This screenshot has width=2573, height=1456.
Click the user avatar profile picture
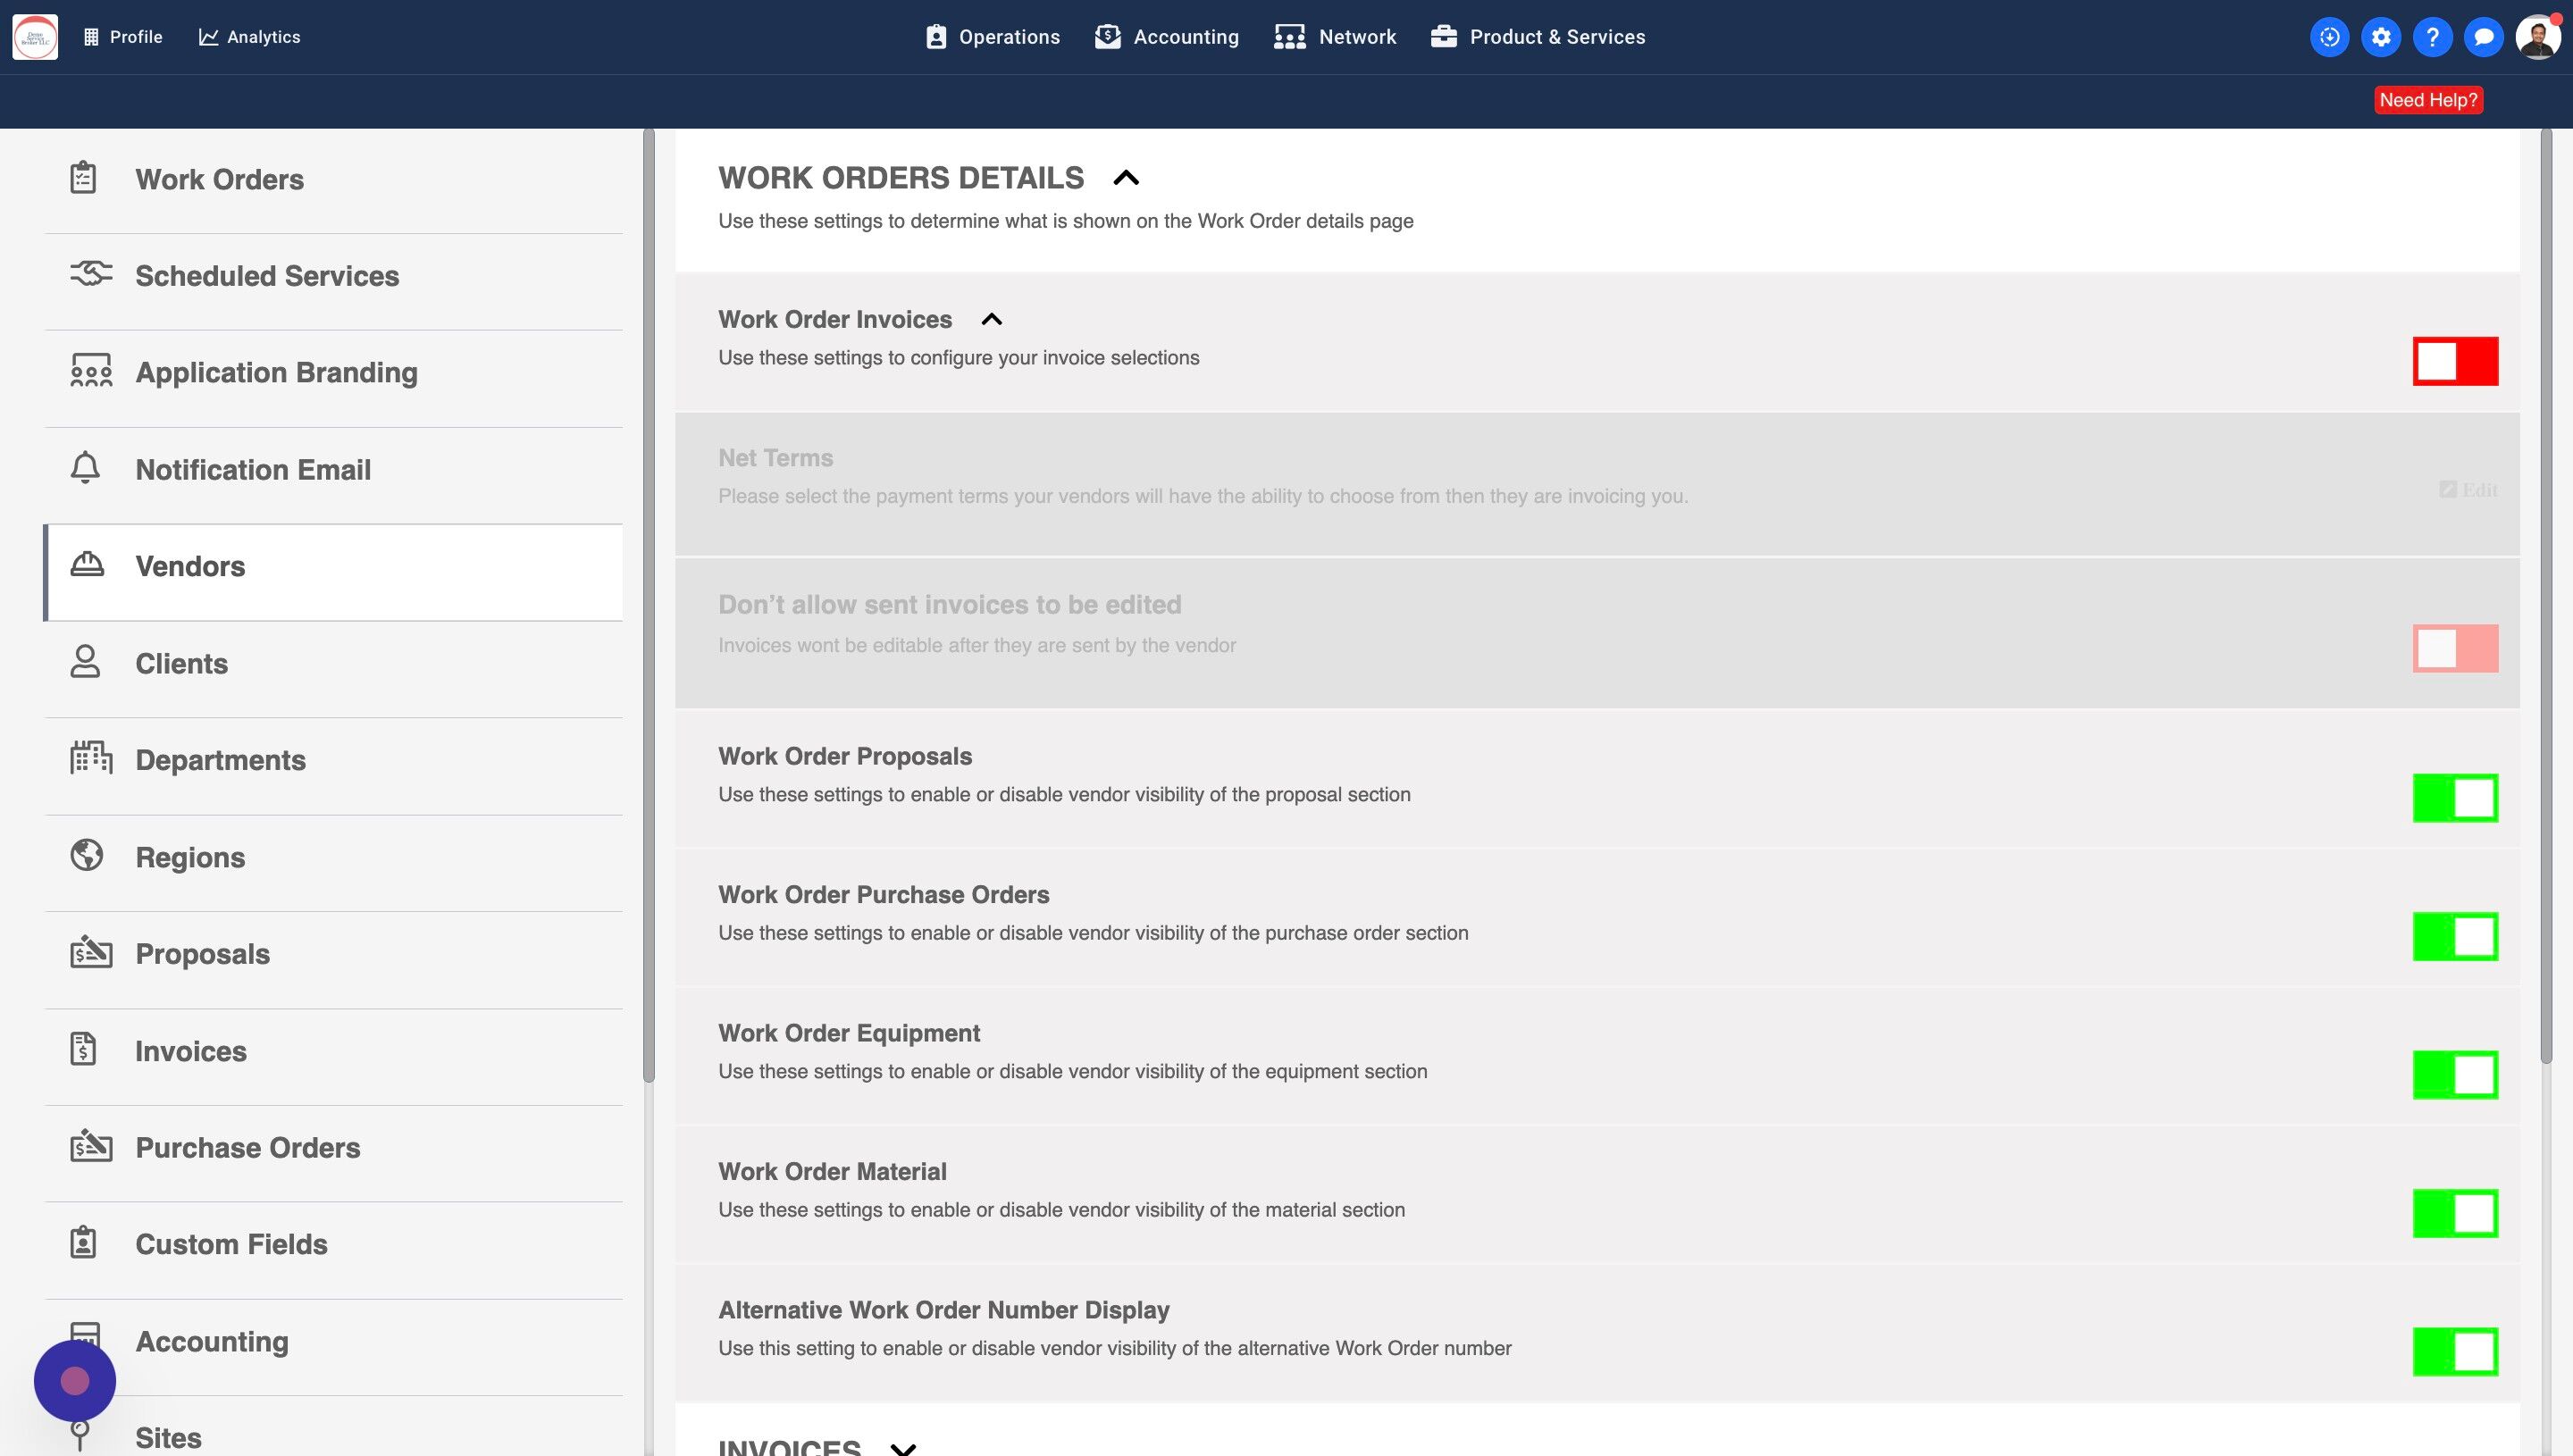[x=2537, y=37]
